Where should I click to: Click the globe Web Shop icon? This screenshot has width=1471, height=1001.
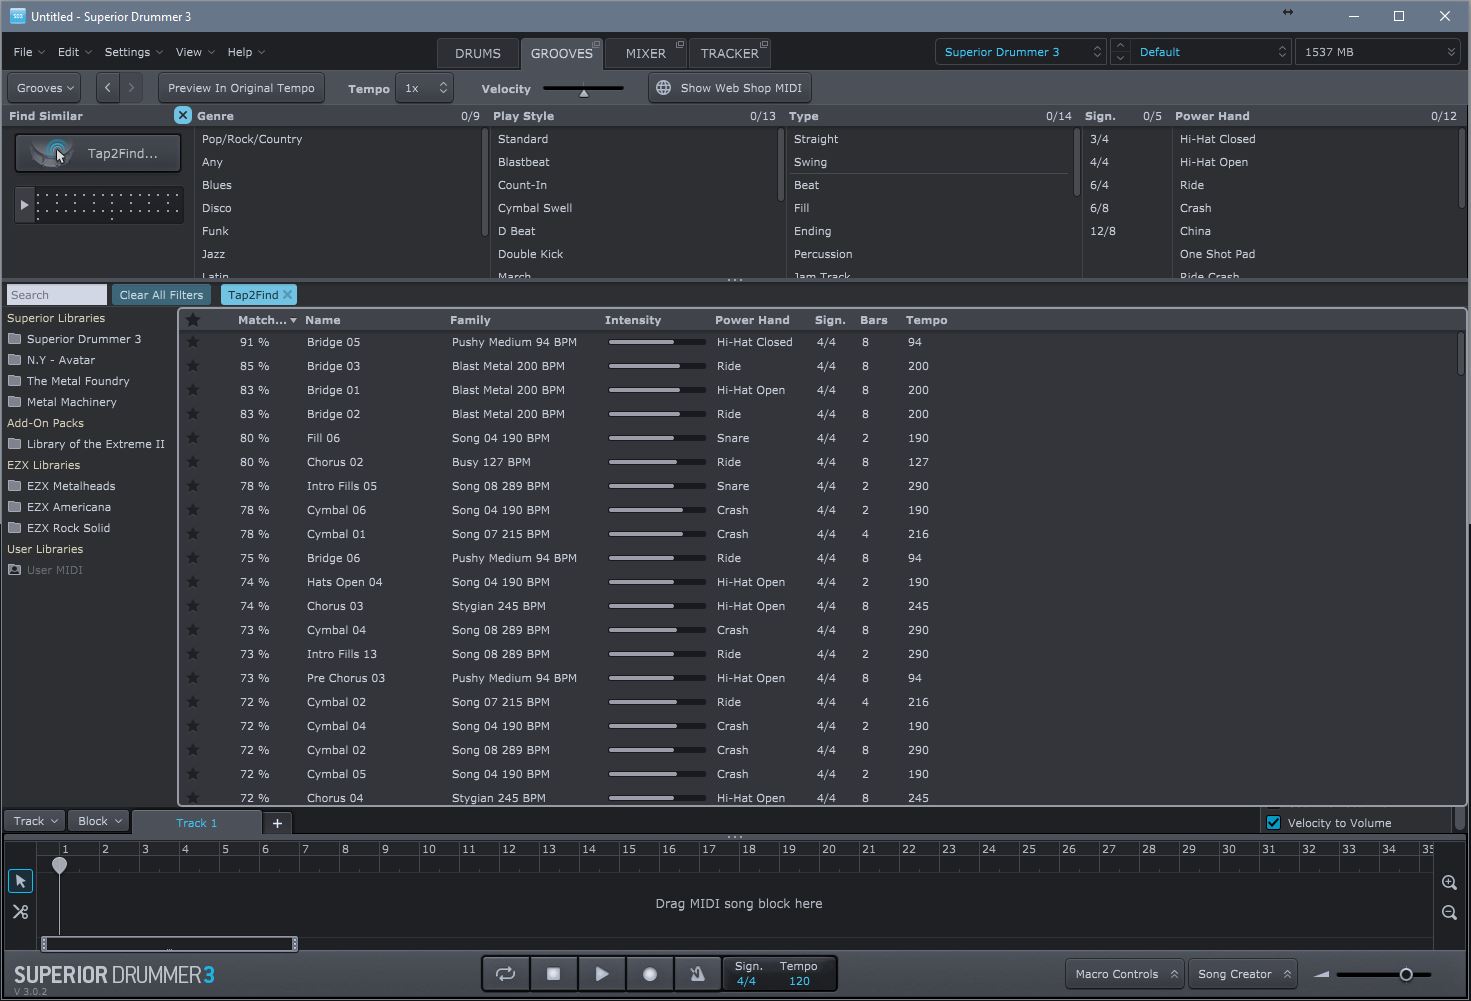(663, 88)
